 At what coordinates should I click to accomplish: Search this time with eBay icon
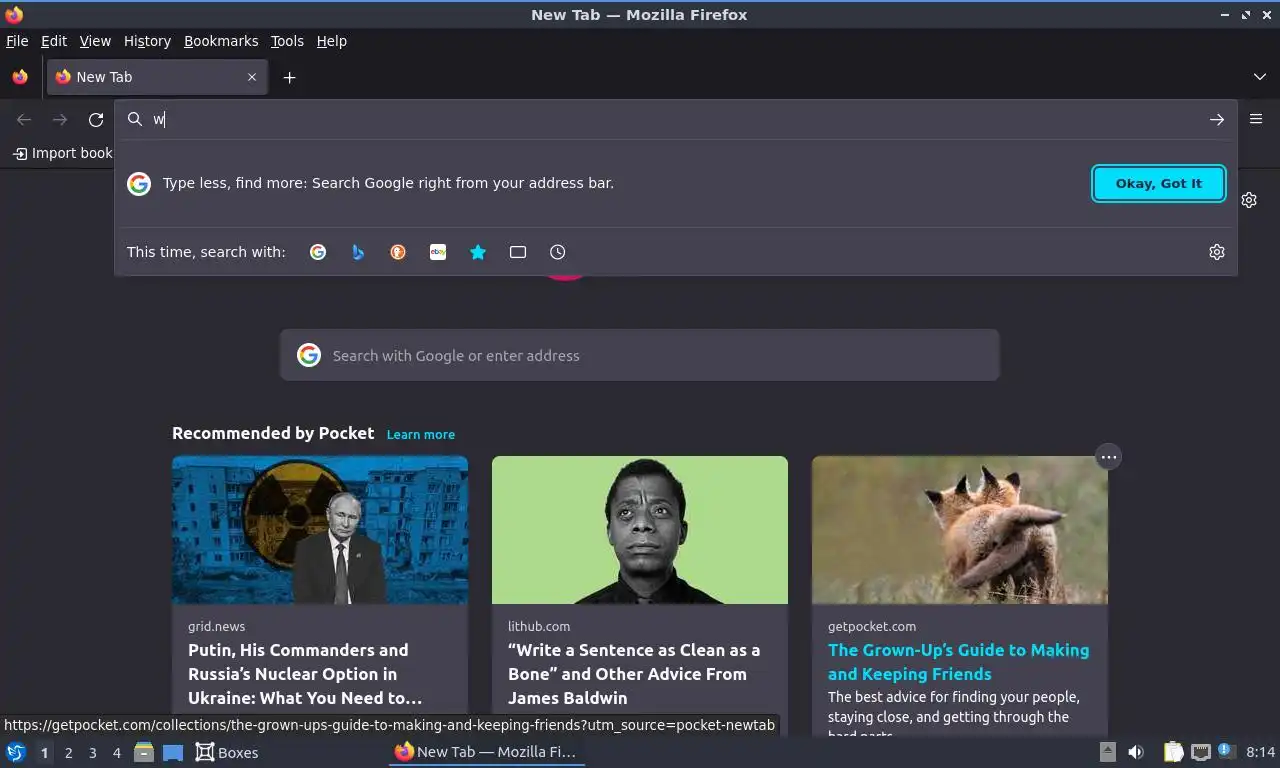438,252
